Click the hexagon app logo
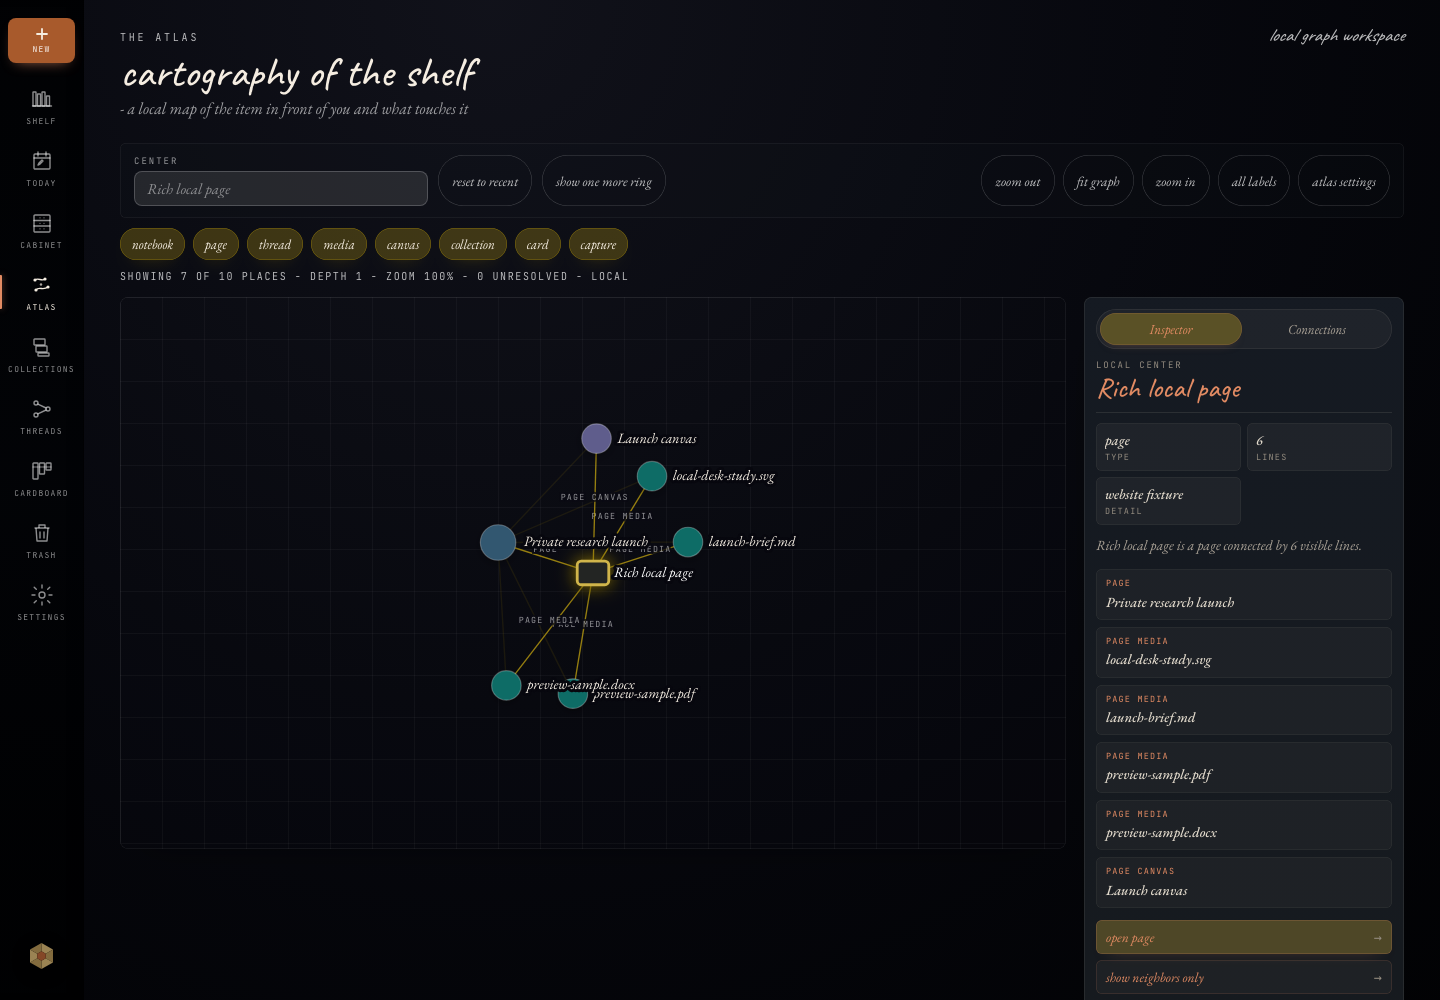This screenshot has height=1000, width=1440. click(41, 956)
